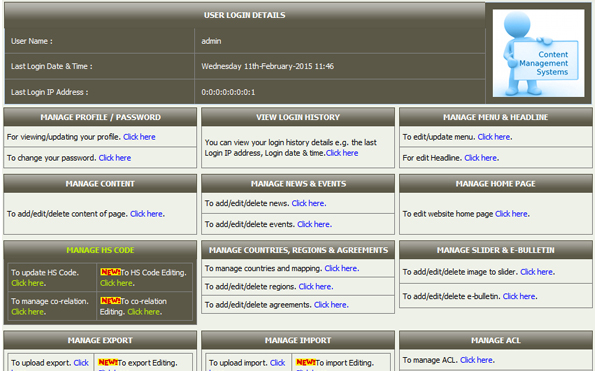Image resolution: width=595 pixels, height=371 pixels.
Task: Open the edit Headline link
Action: pos(481,158)
